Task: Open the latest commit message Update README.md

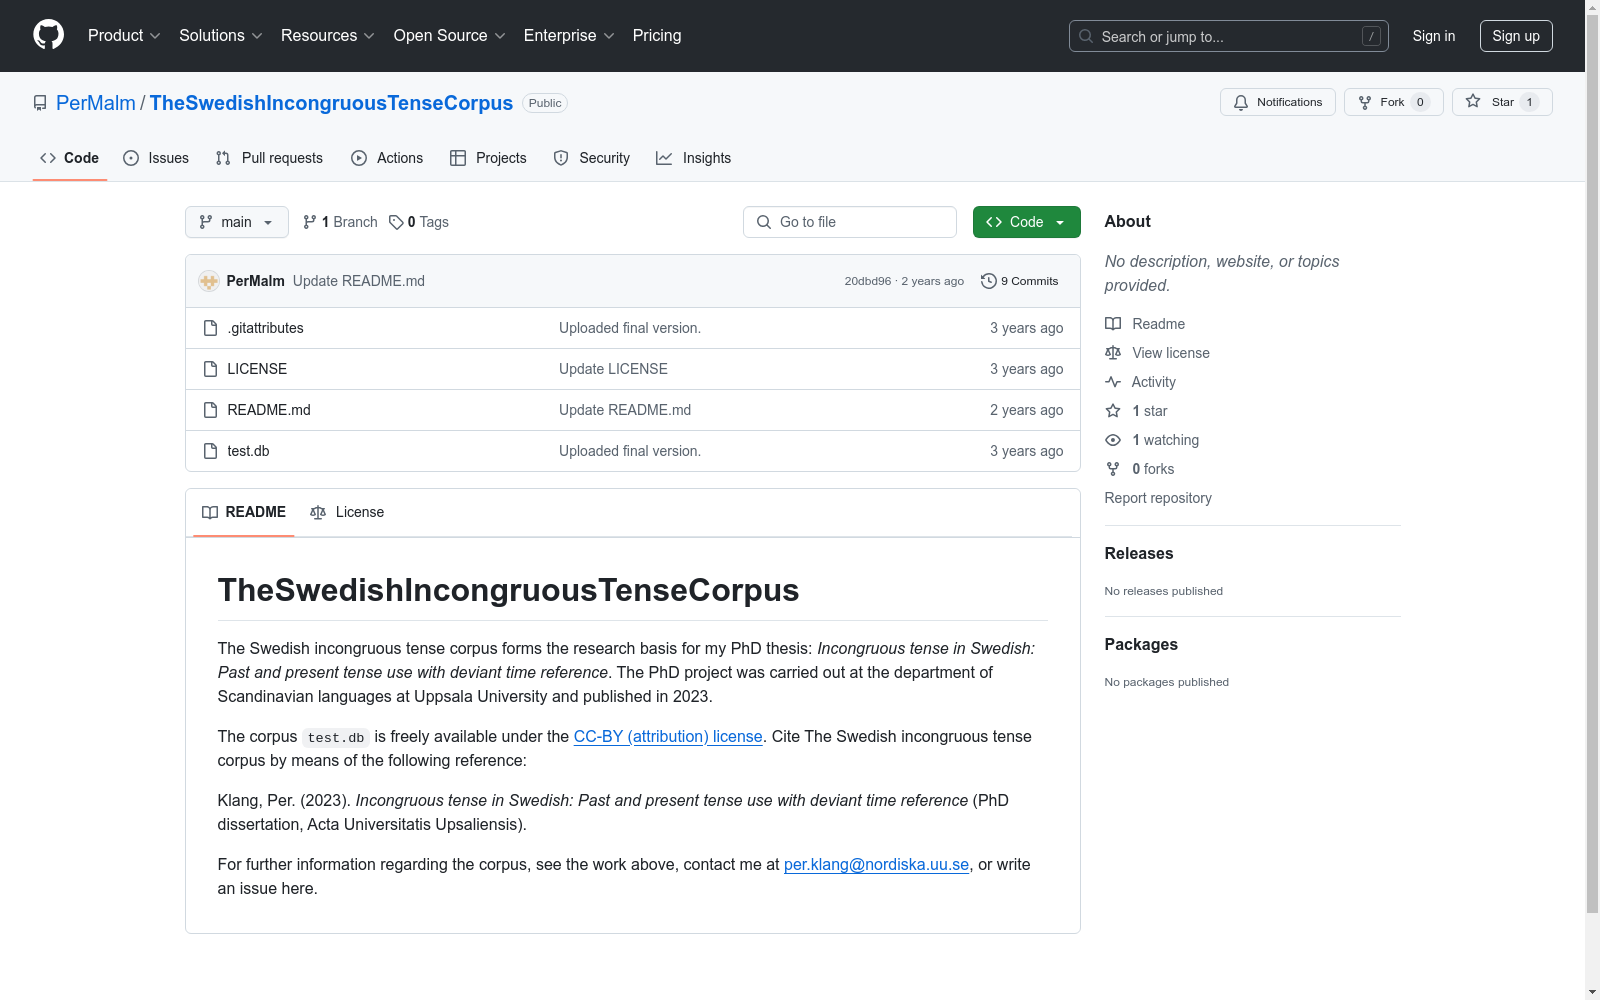Action: coord(359,281)
